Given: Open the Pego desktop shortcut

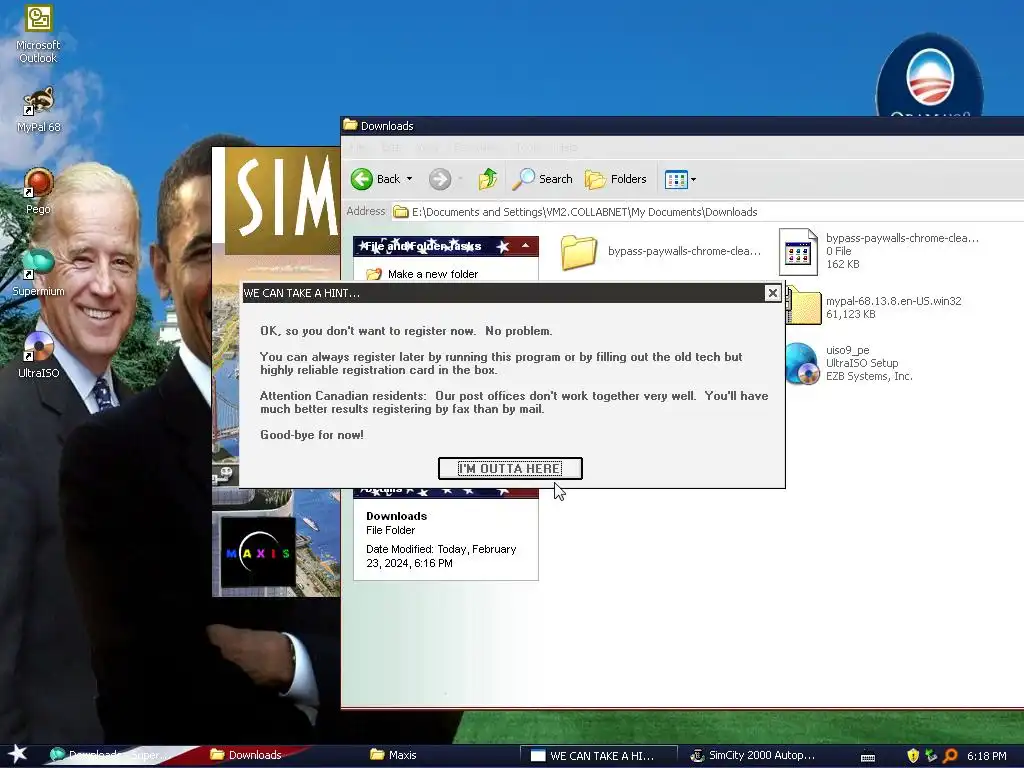Looking at the screenshot, I should 39,191.
